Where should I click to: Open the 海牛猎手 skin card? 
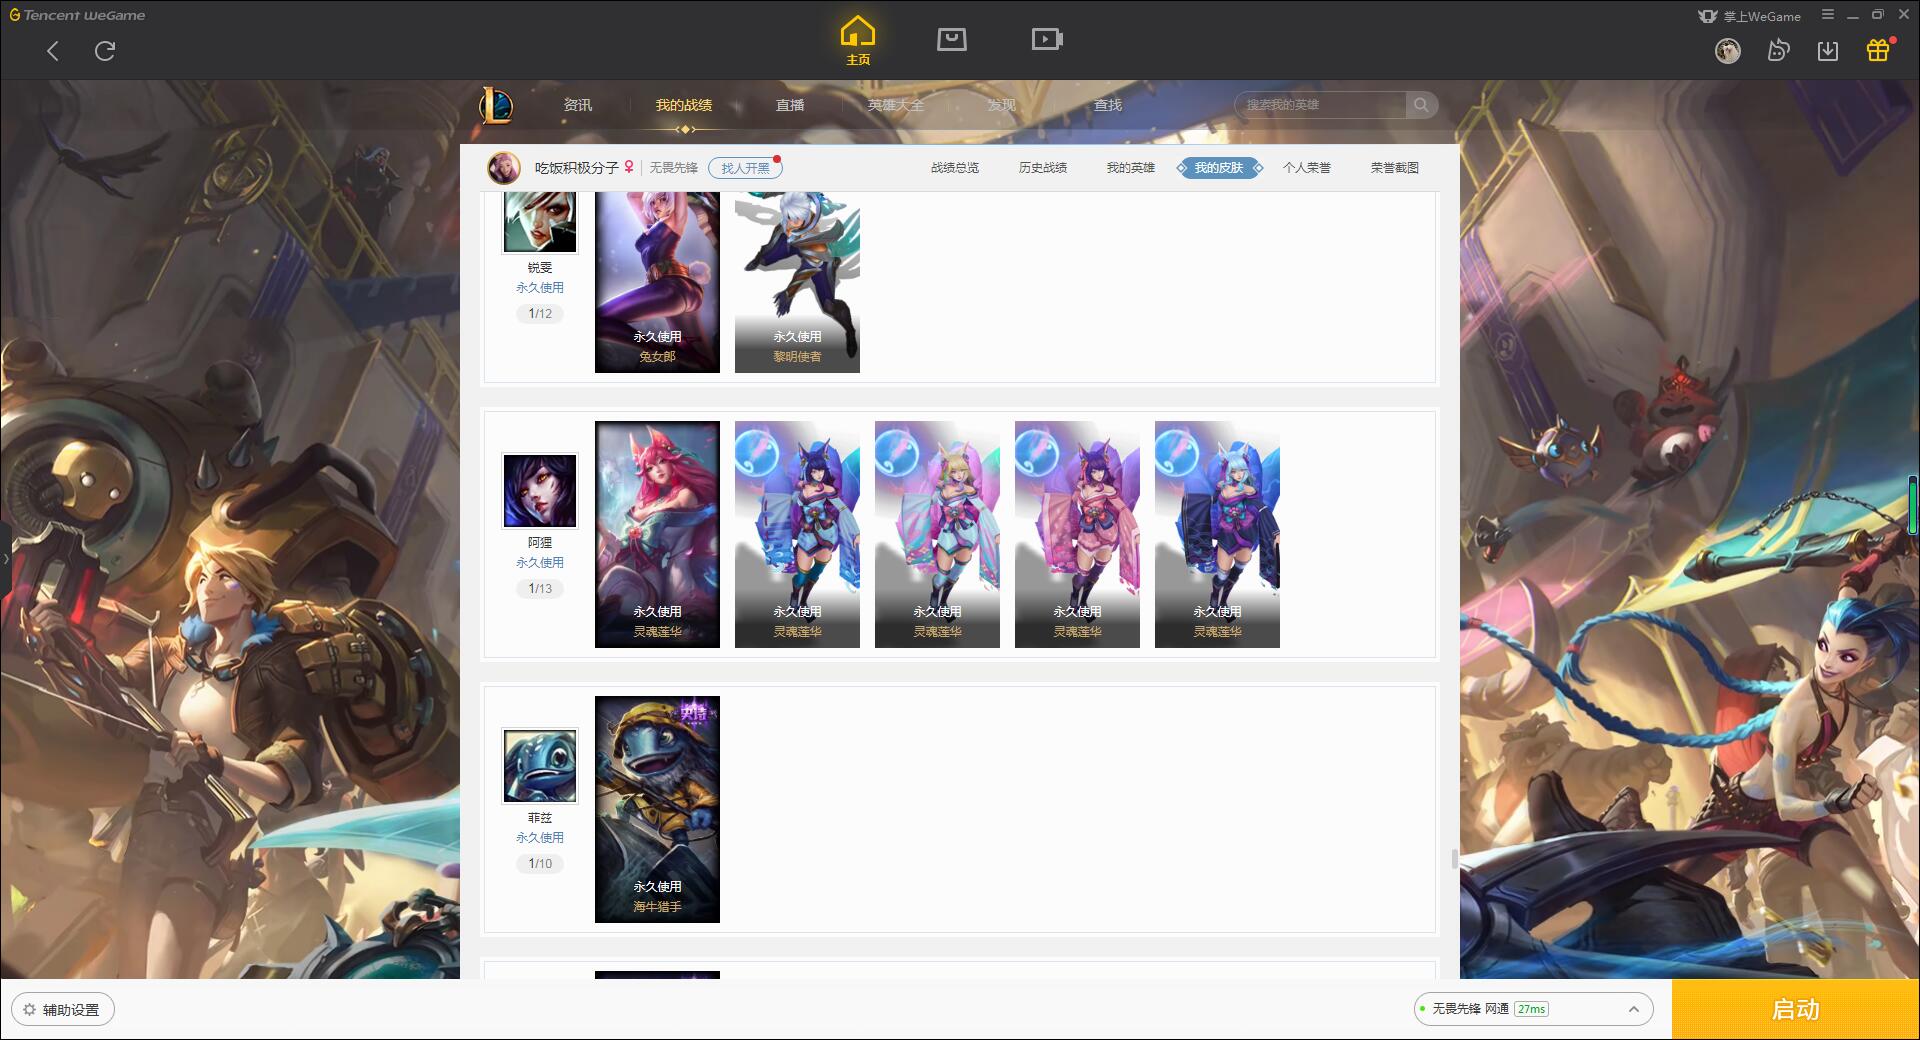point(657,809)
